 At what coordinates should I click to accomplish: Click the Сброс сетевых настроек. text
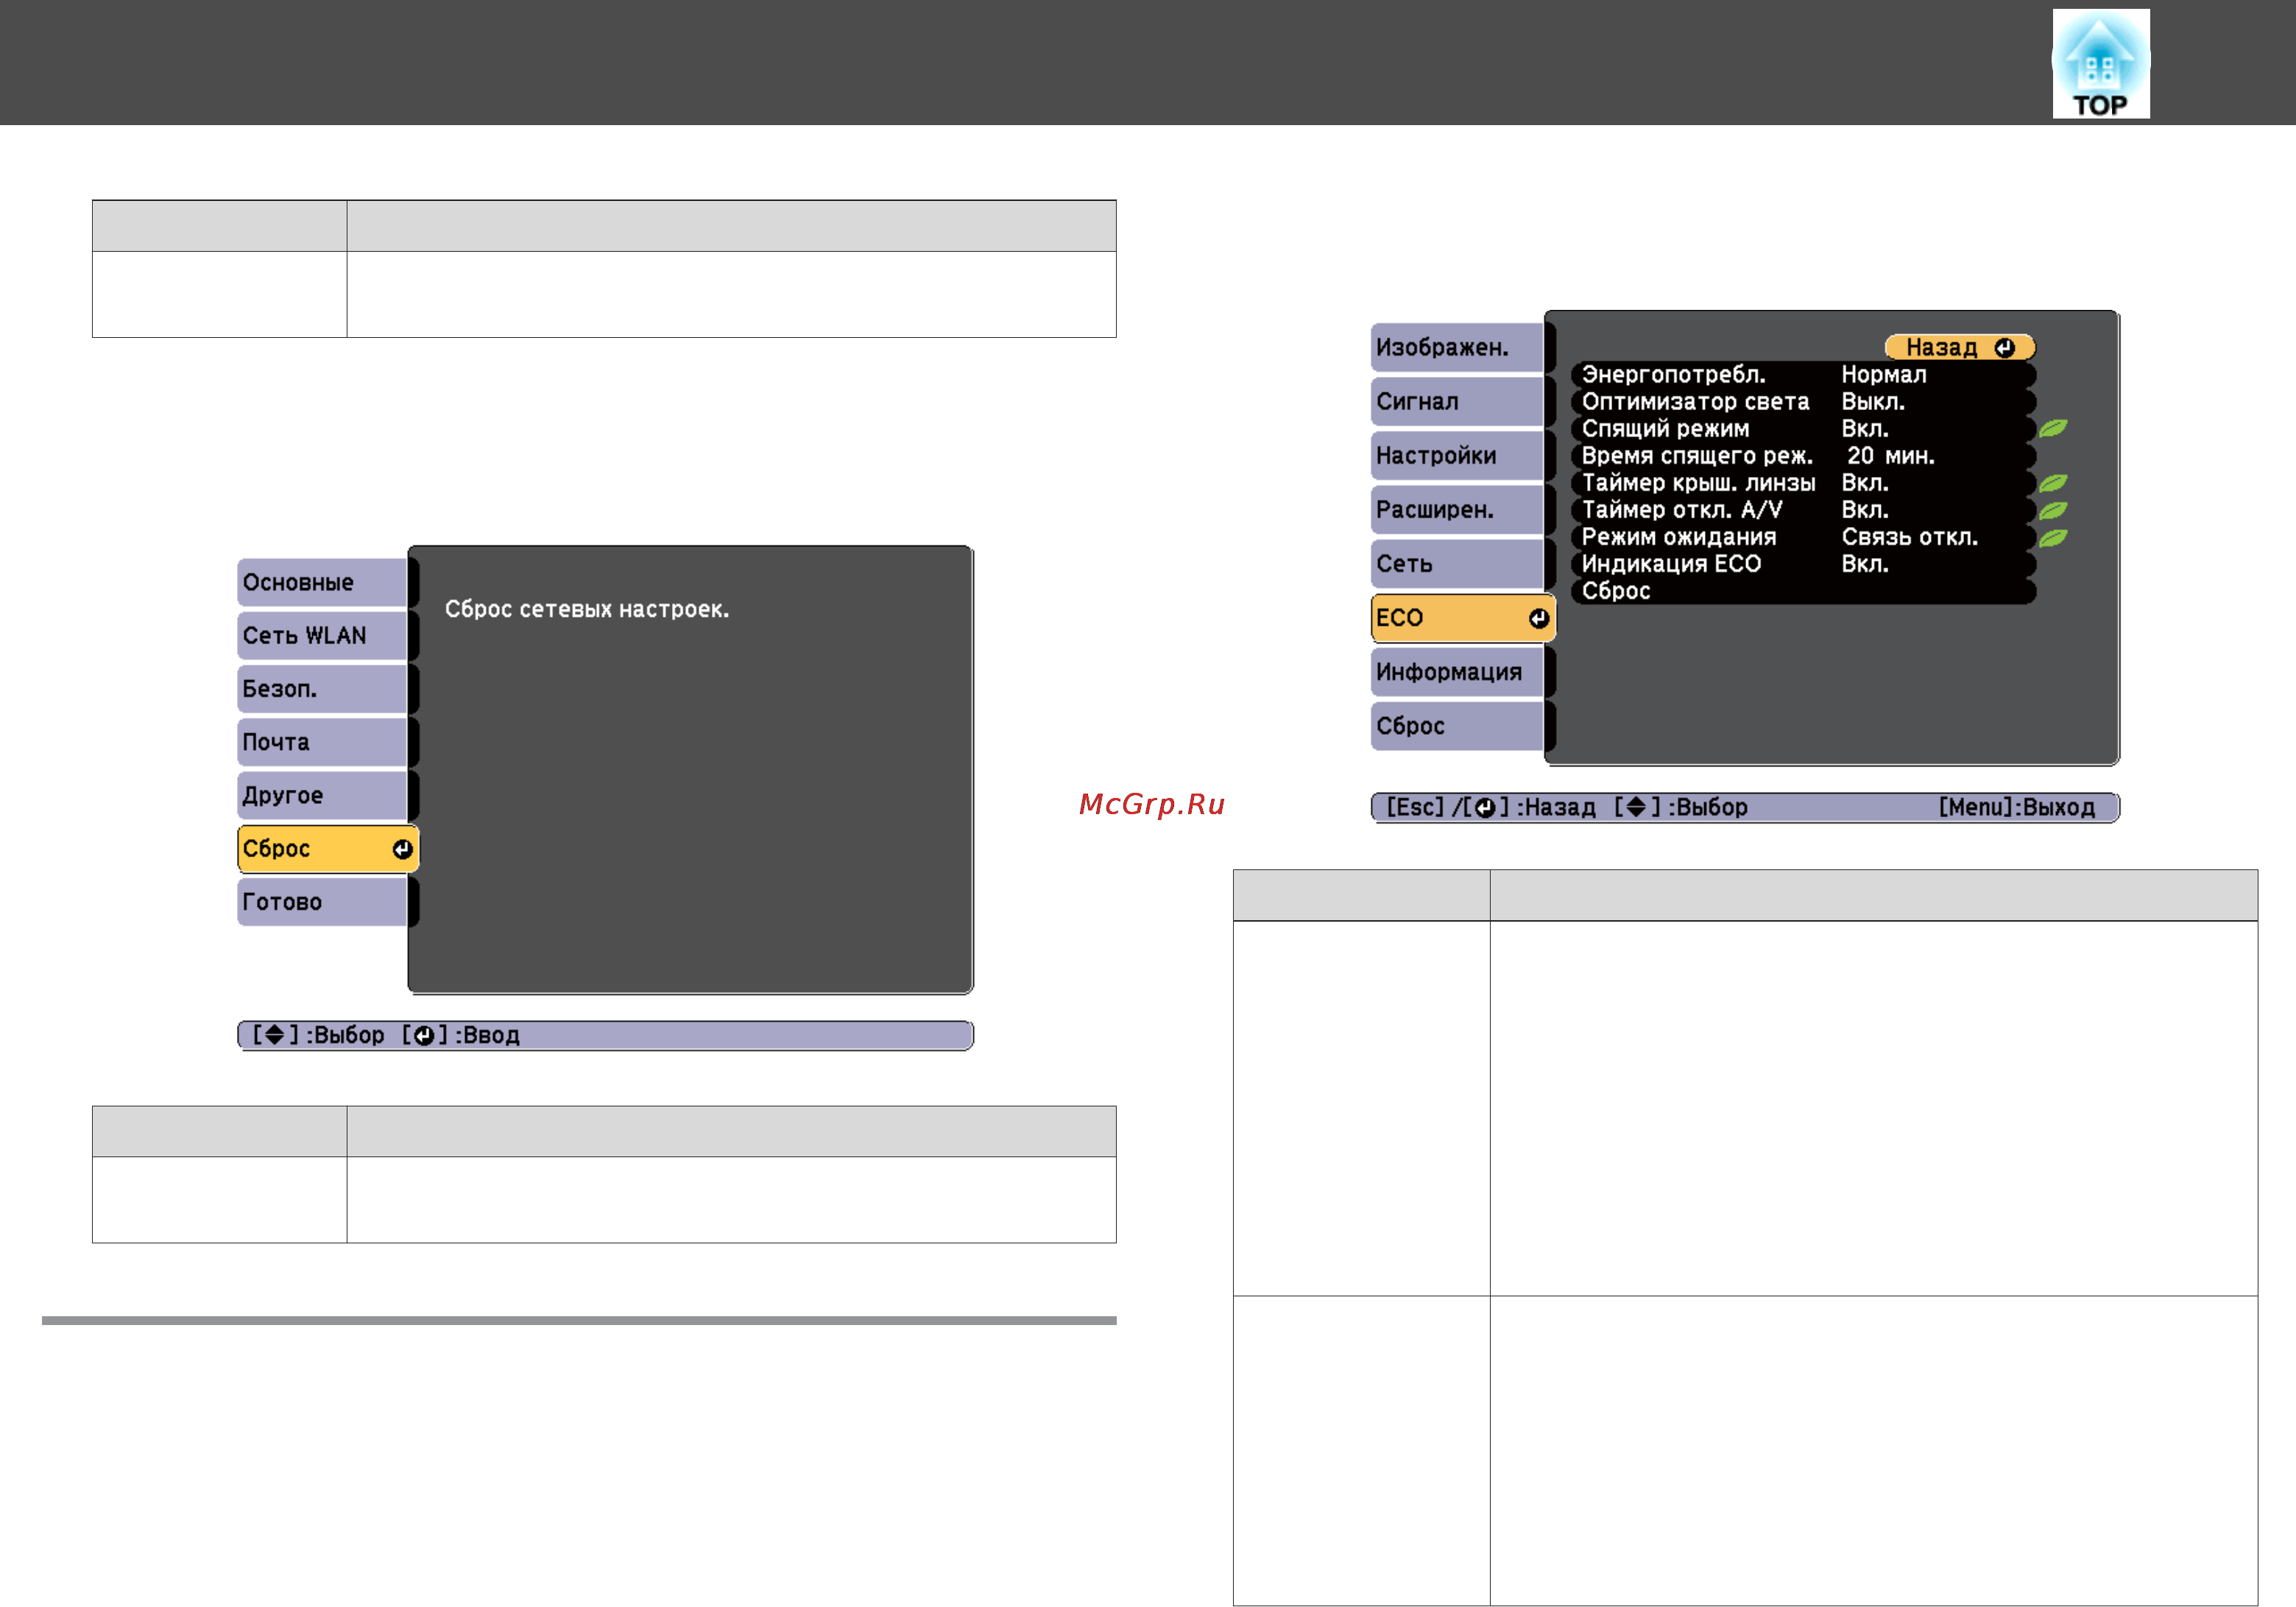click(x=587, y=609)
